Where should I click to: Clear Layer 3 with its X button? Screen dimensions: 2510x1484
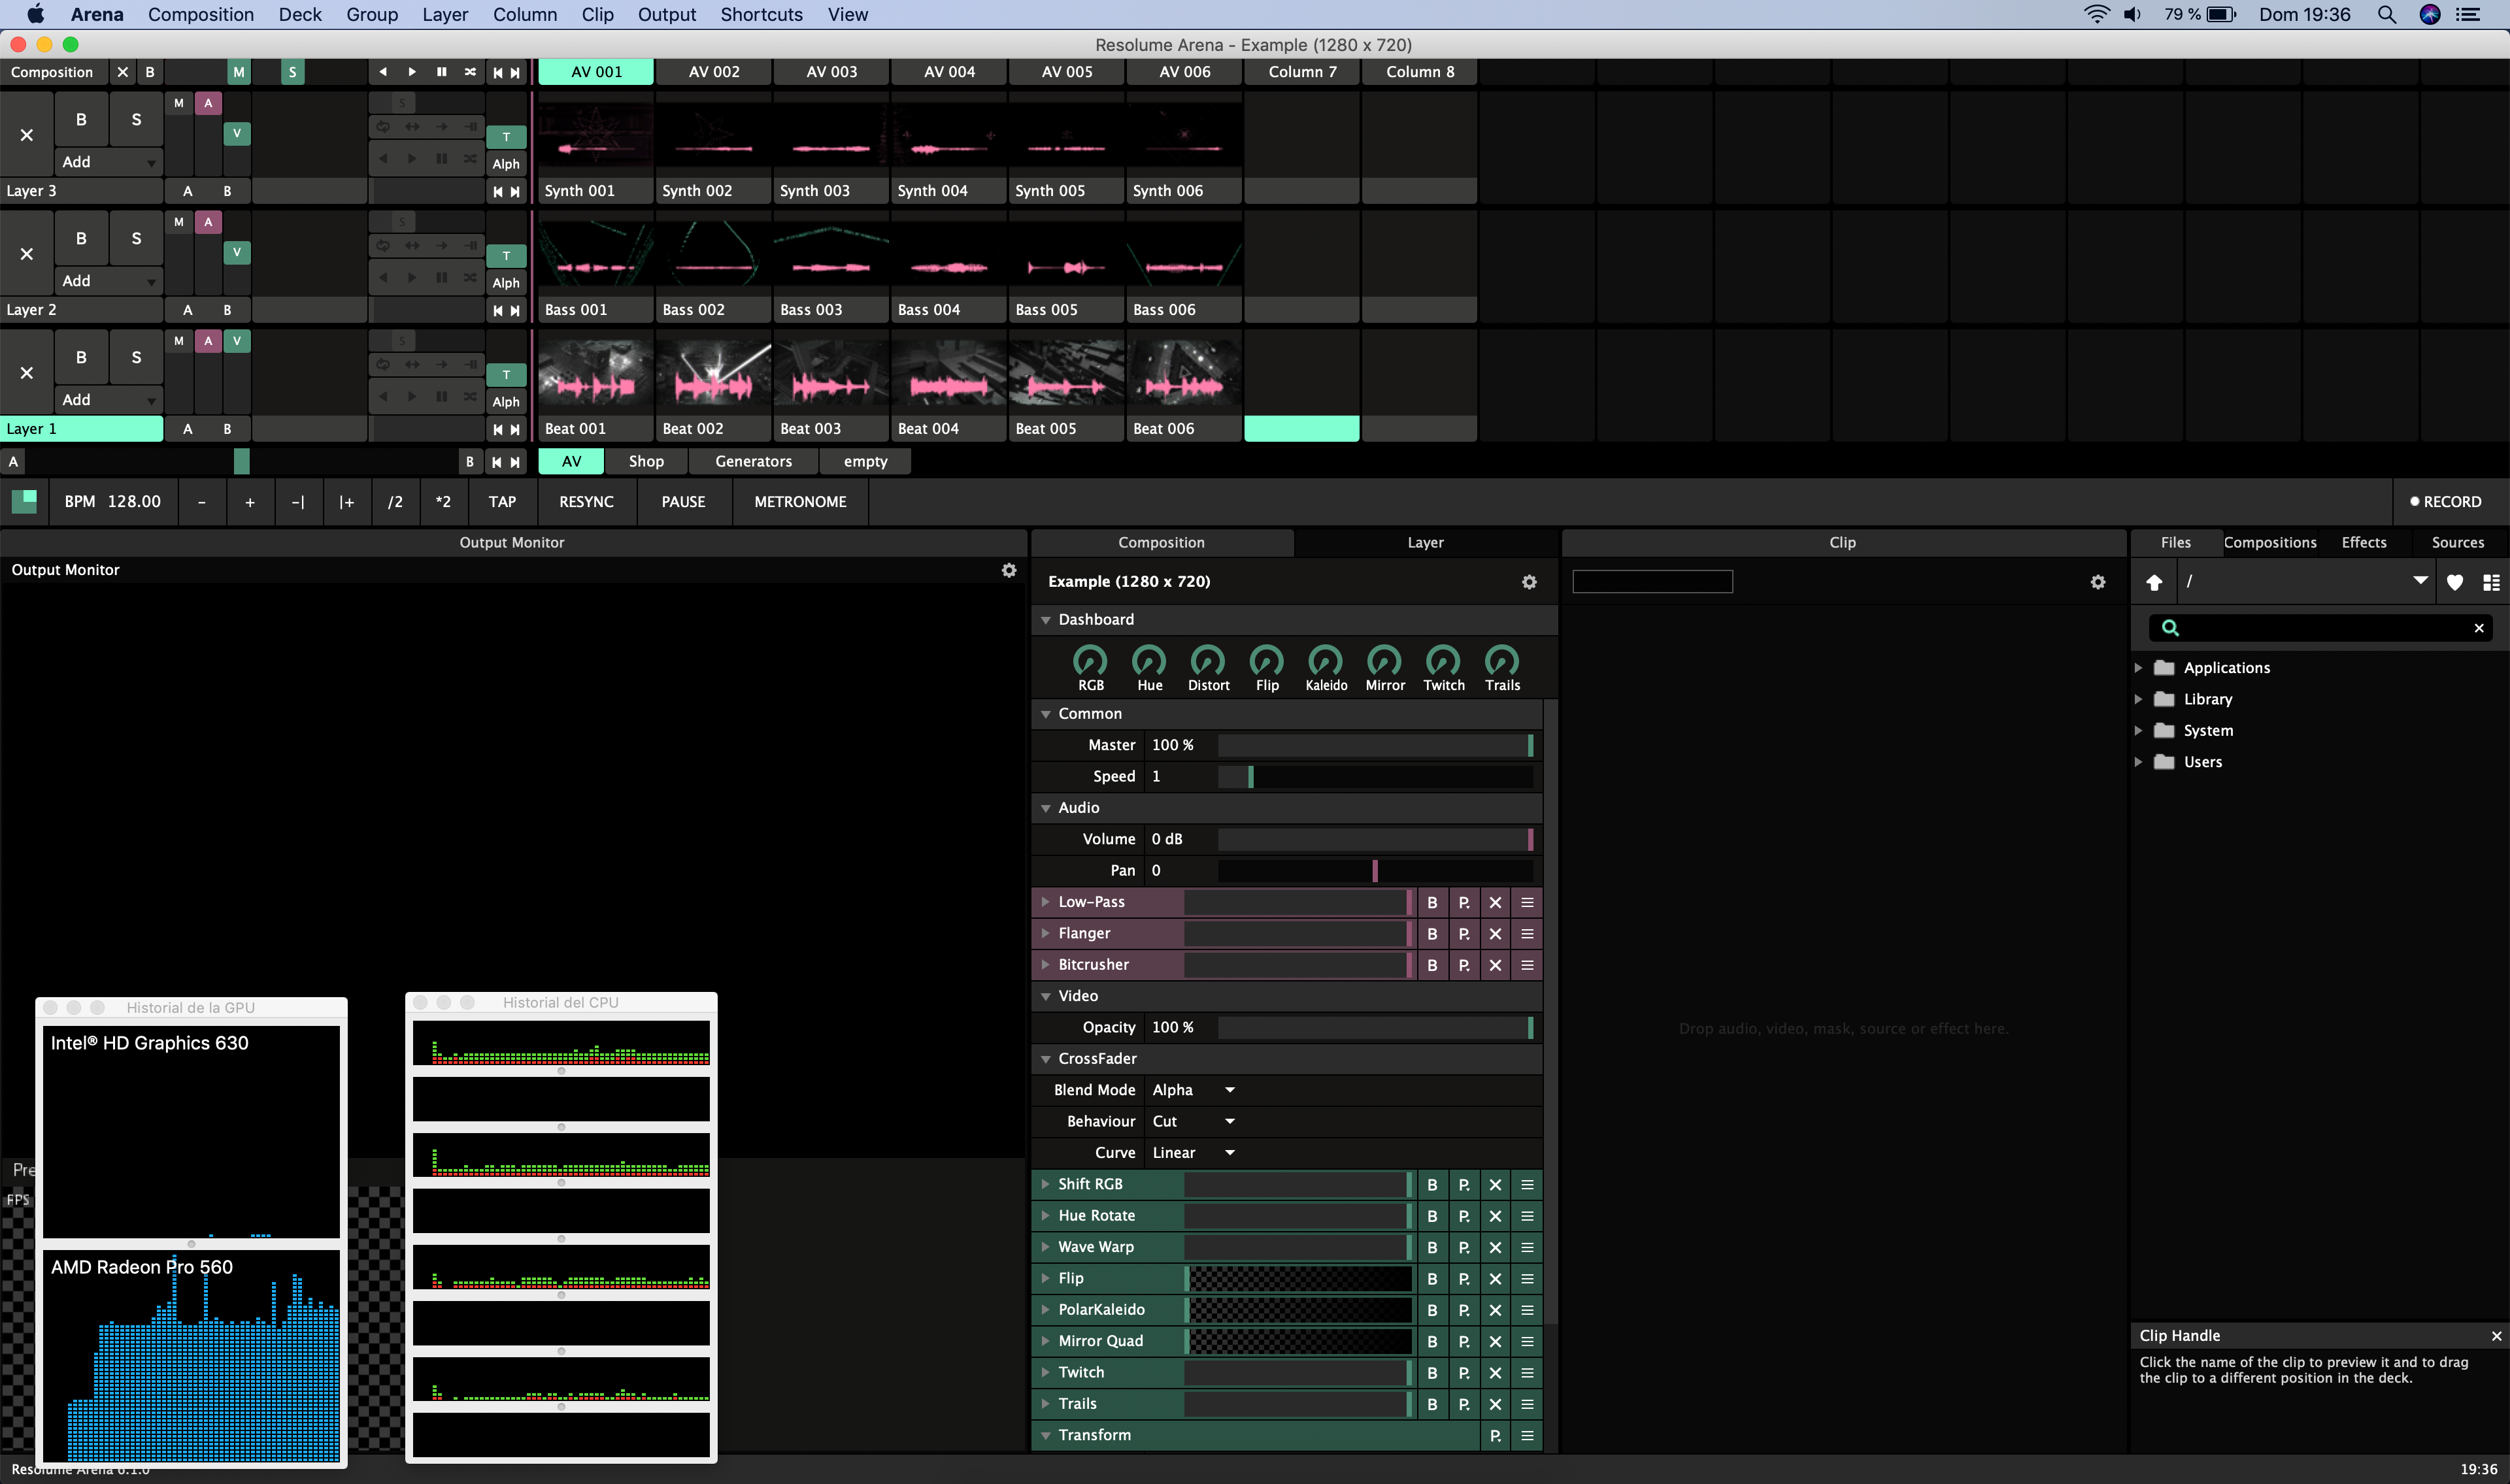tap(27, 135)
